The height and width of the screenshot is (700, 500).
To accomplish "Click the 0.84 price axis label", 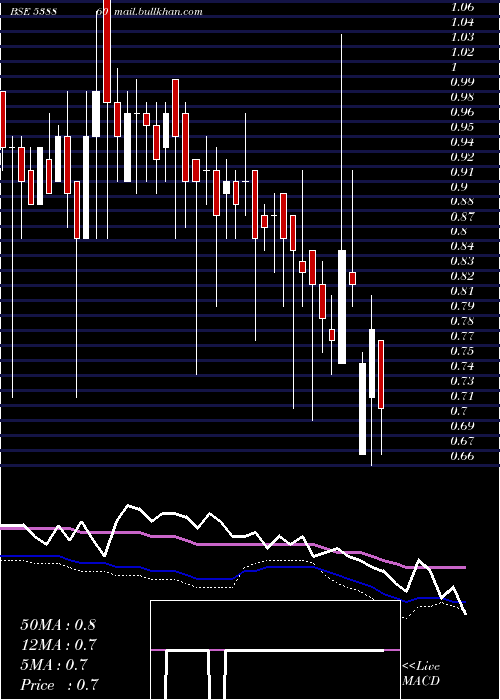I will (462, 246).
